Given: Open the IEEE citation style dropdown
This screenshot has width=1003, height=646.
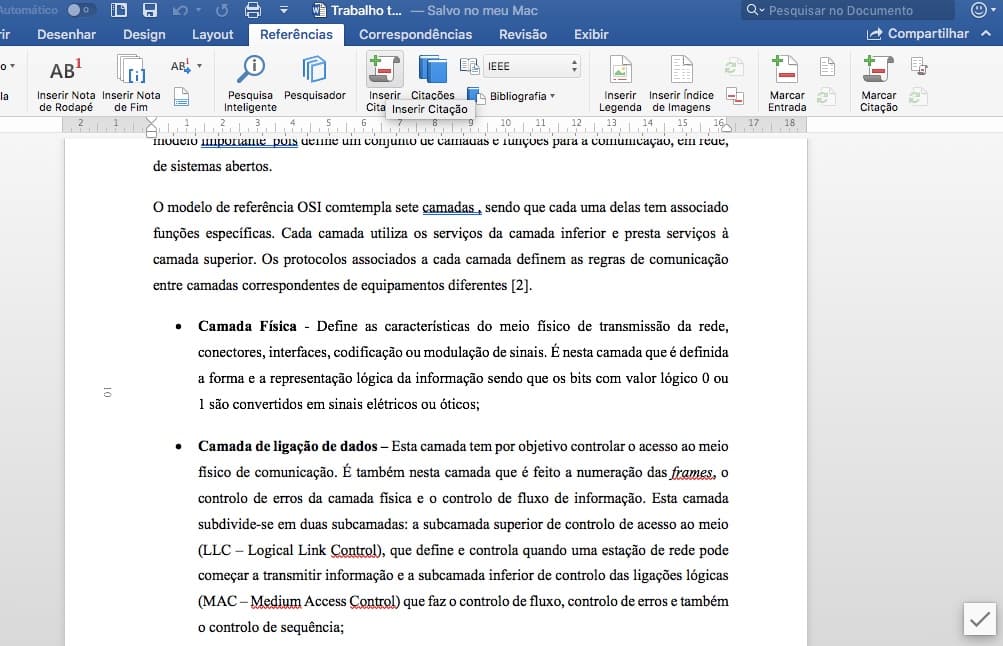Looking at the screenshot, I should tap(531, 65).
